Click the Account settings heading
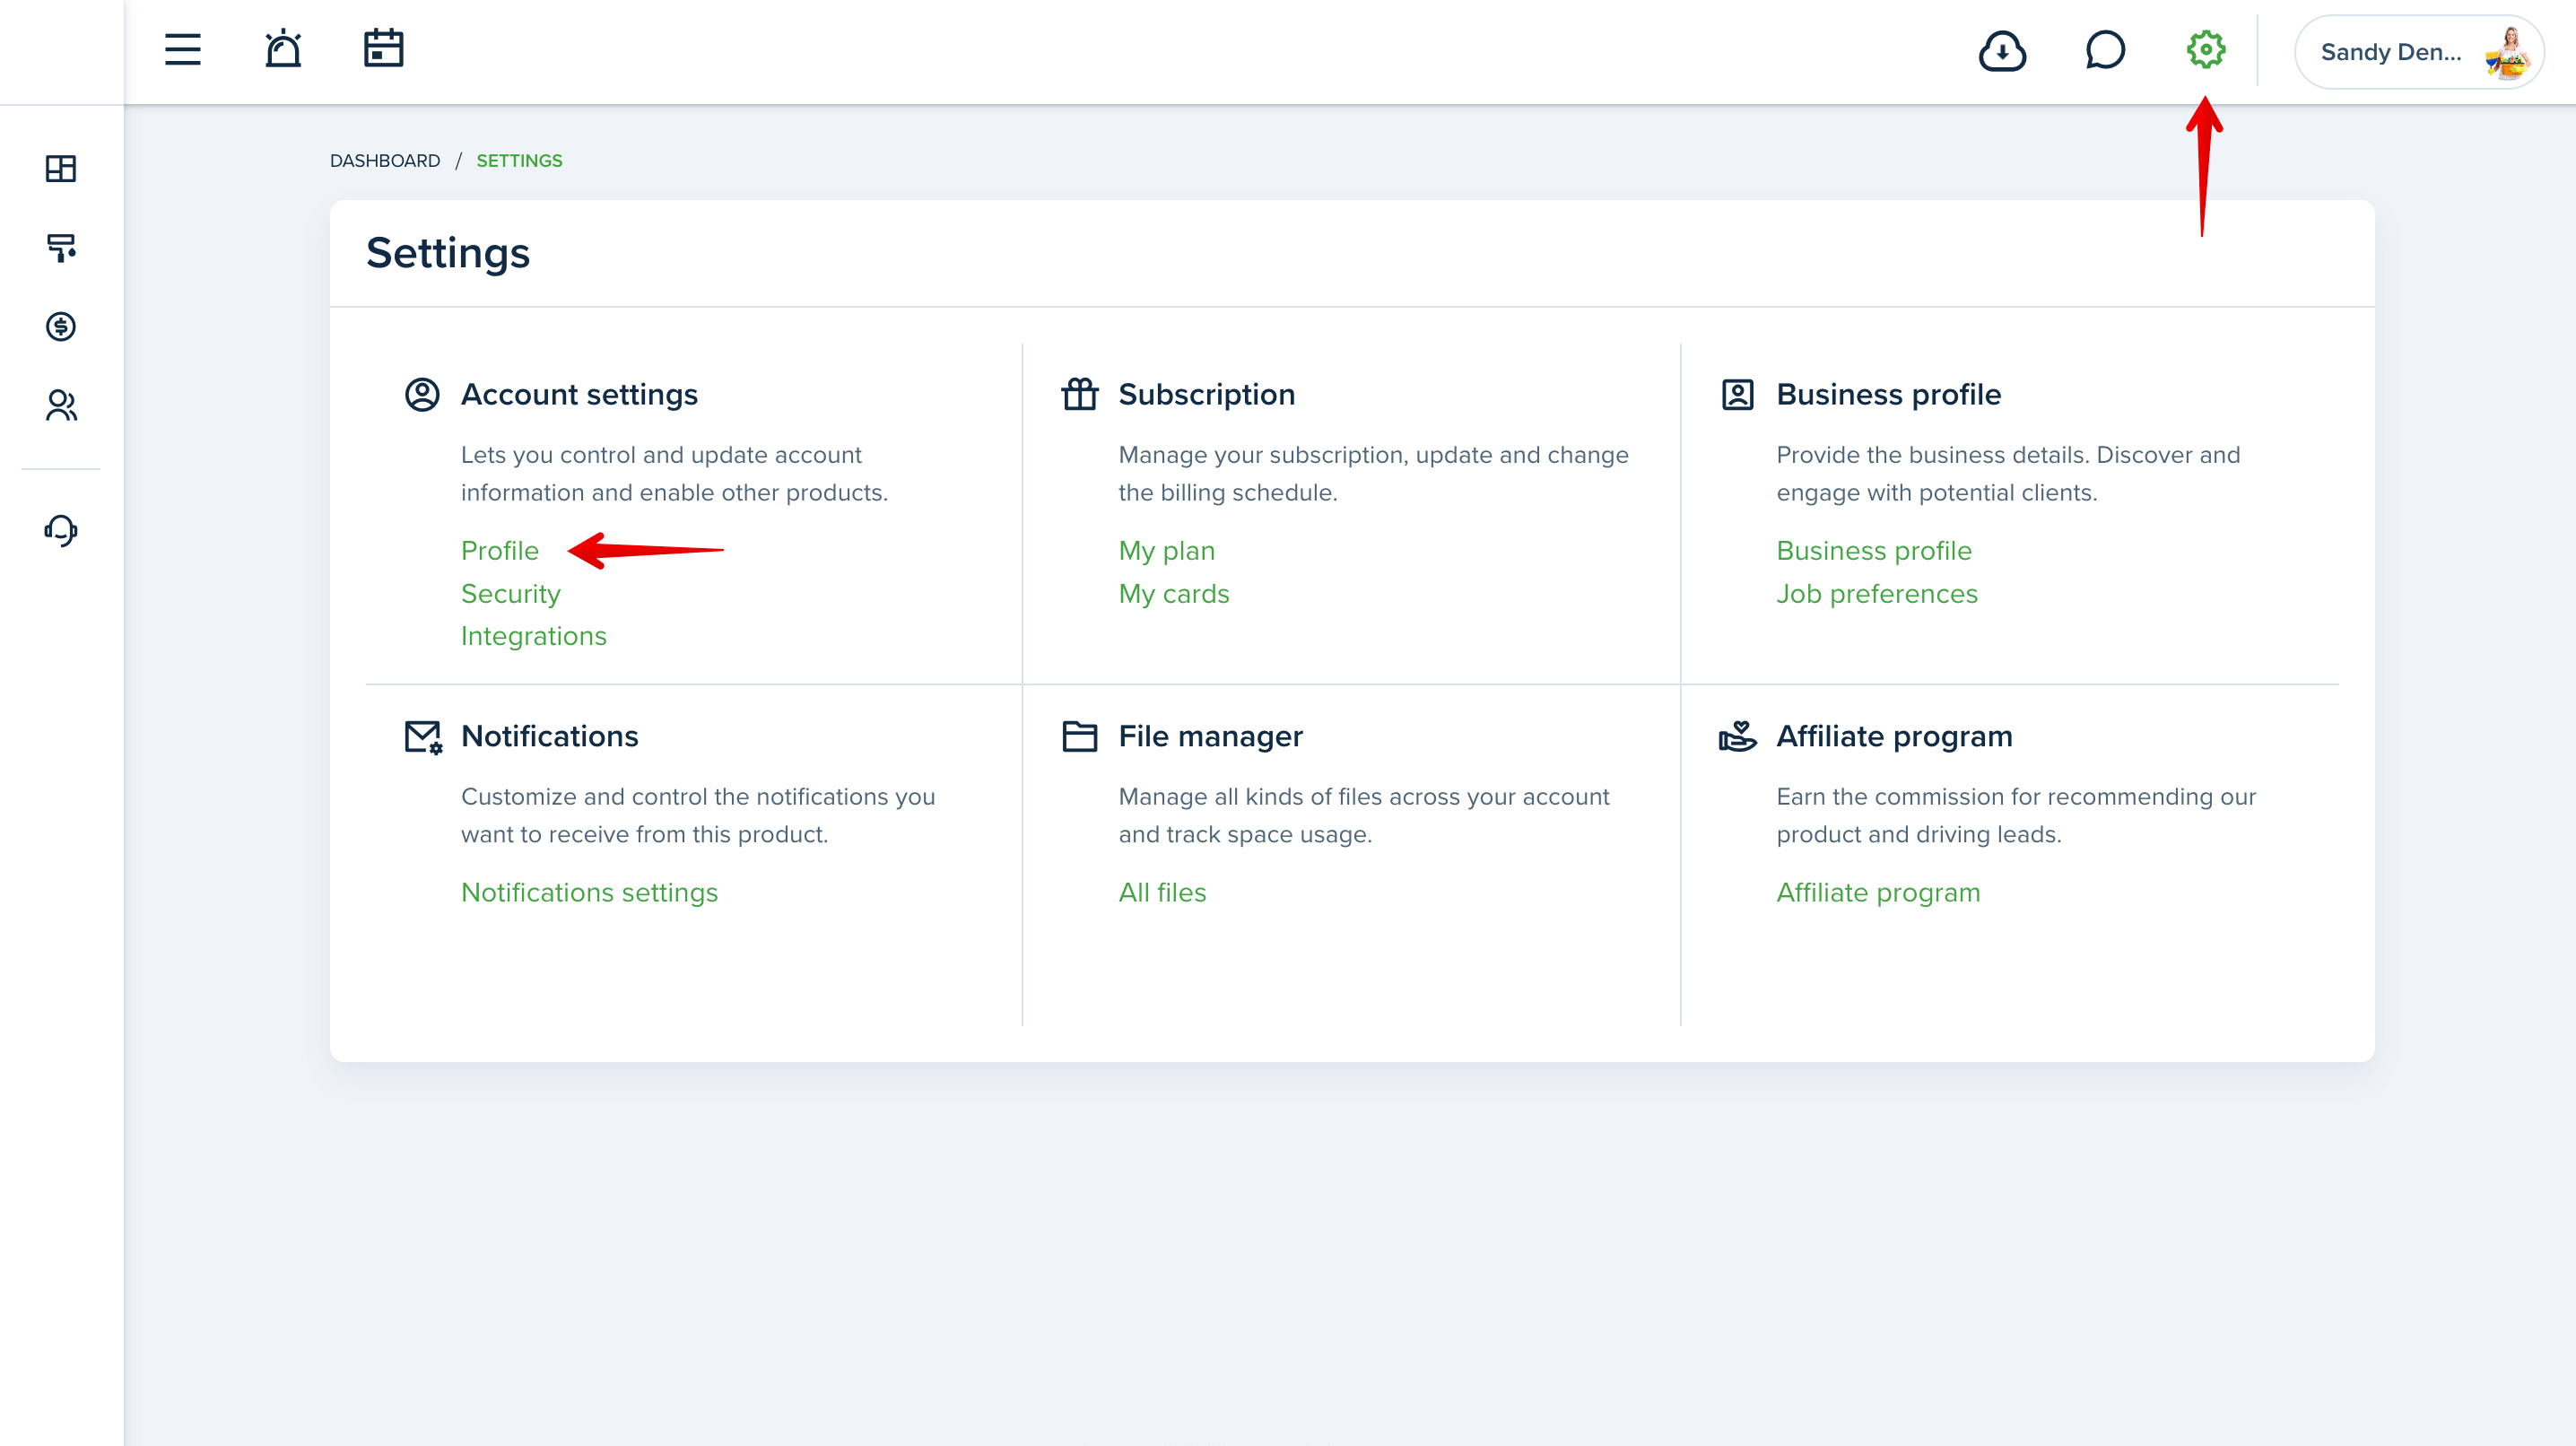The width and height of the screenshot is (2576, 1446). point(579,395)
